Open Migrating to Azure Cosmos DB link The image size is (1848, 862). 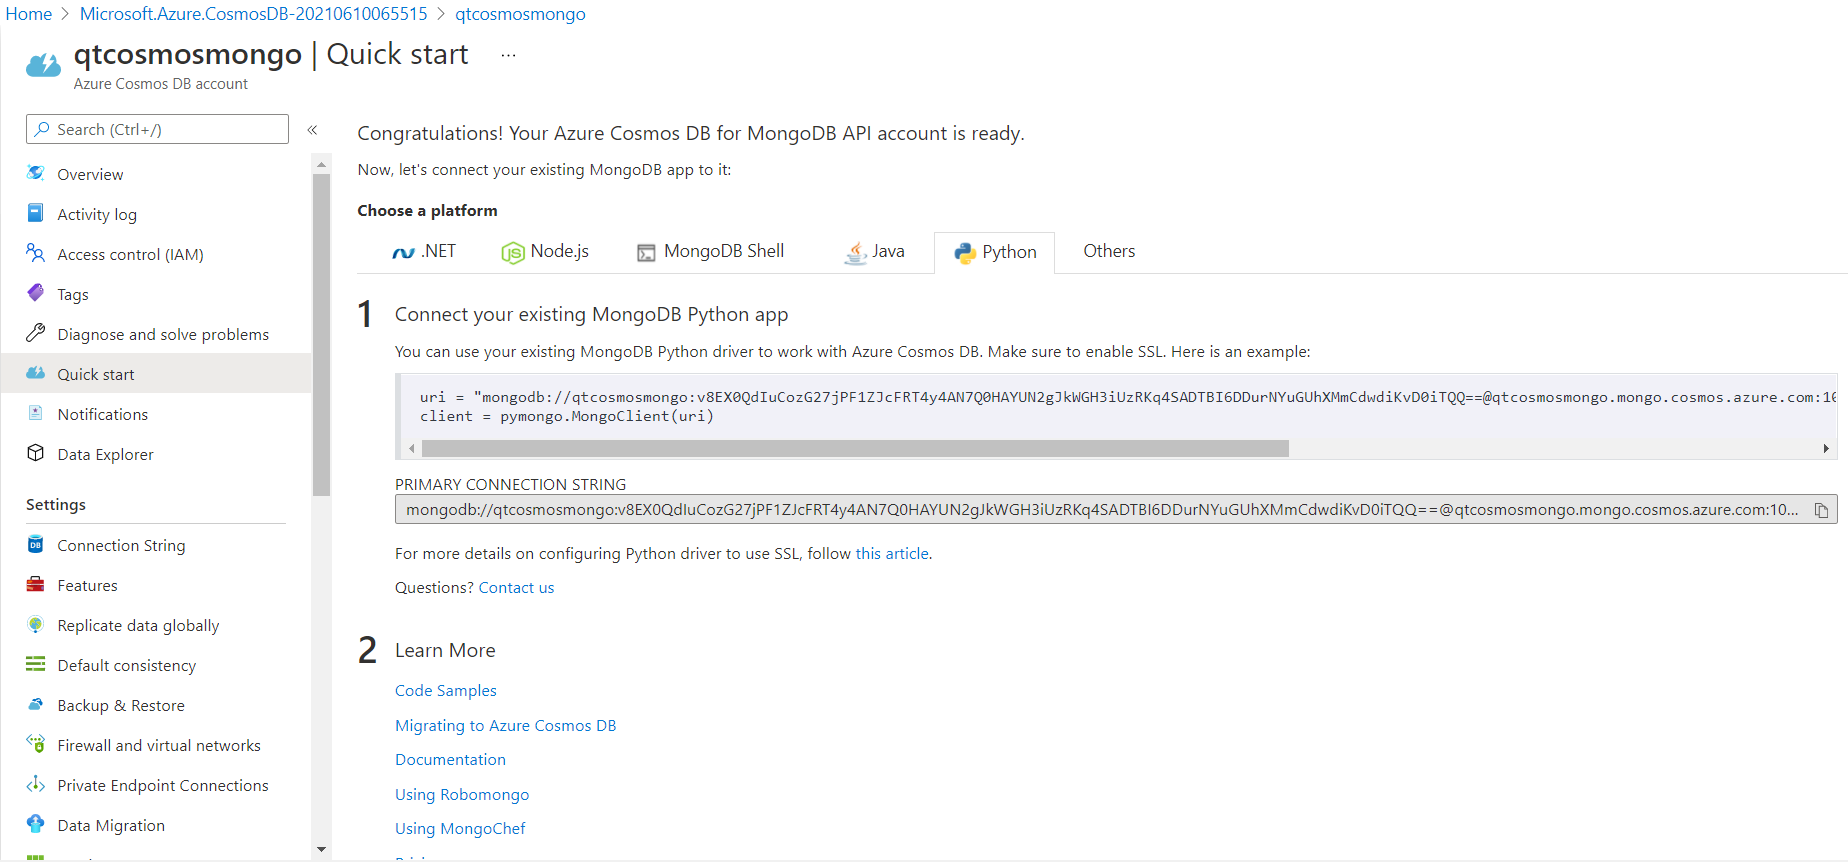click(x=505, y=725)
